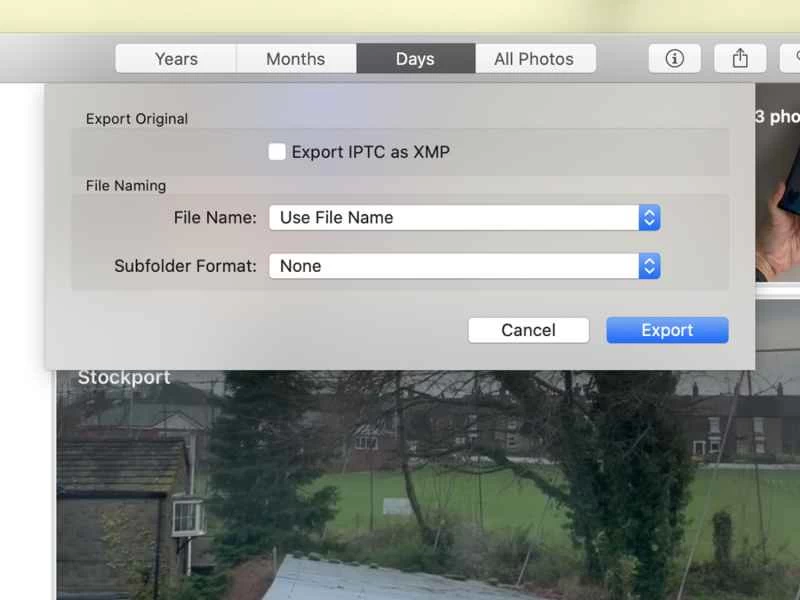Viewport: 800px width, 600px height.
Task: Switch to the Years view
Action: point(175,58)
